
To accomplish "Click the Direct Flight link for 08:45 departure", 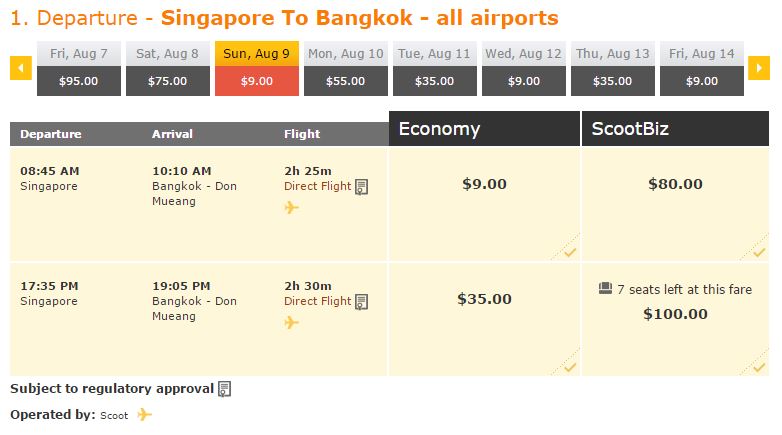I will coord(318,186).
